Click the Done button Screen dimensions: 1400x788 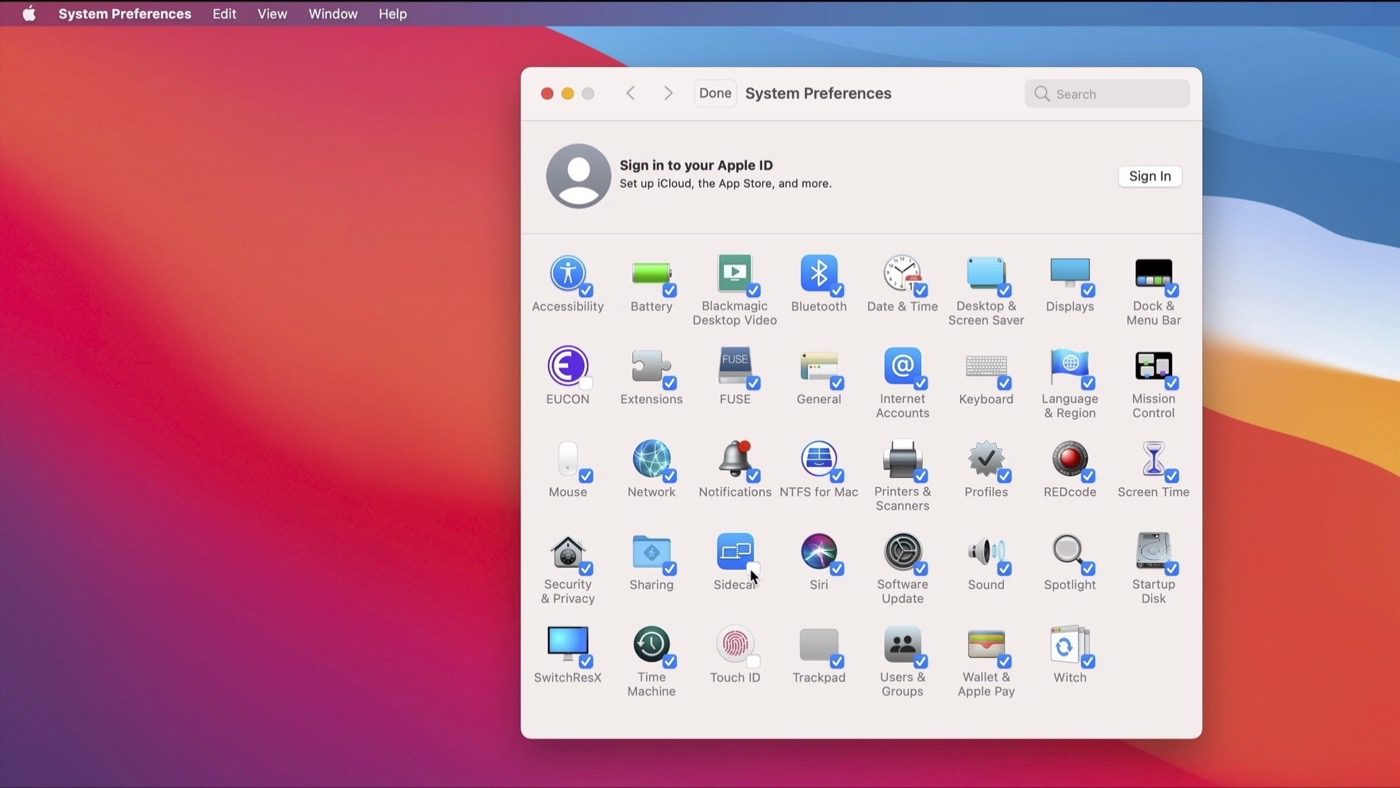click(715, 93)
